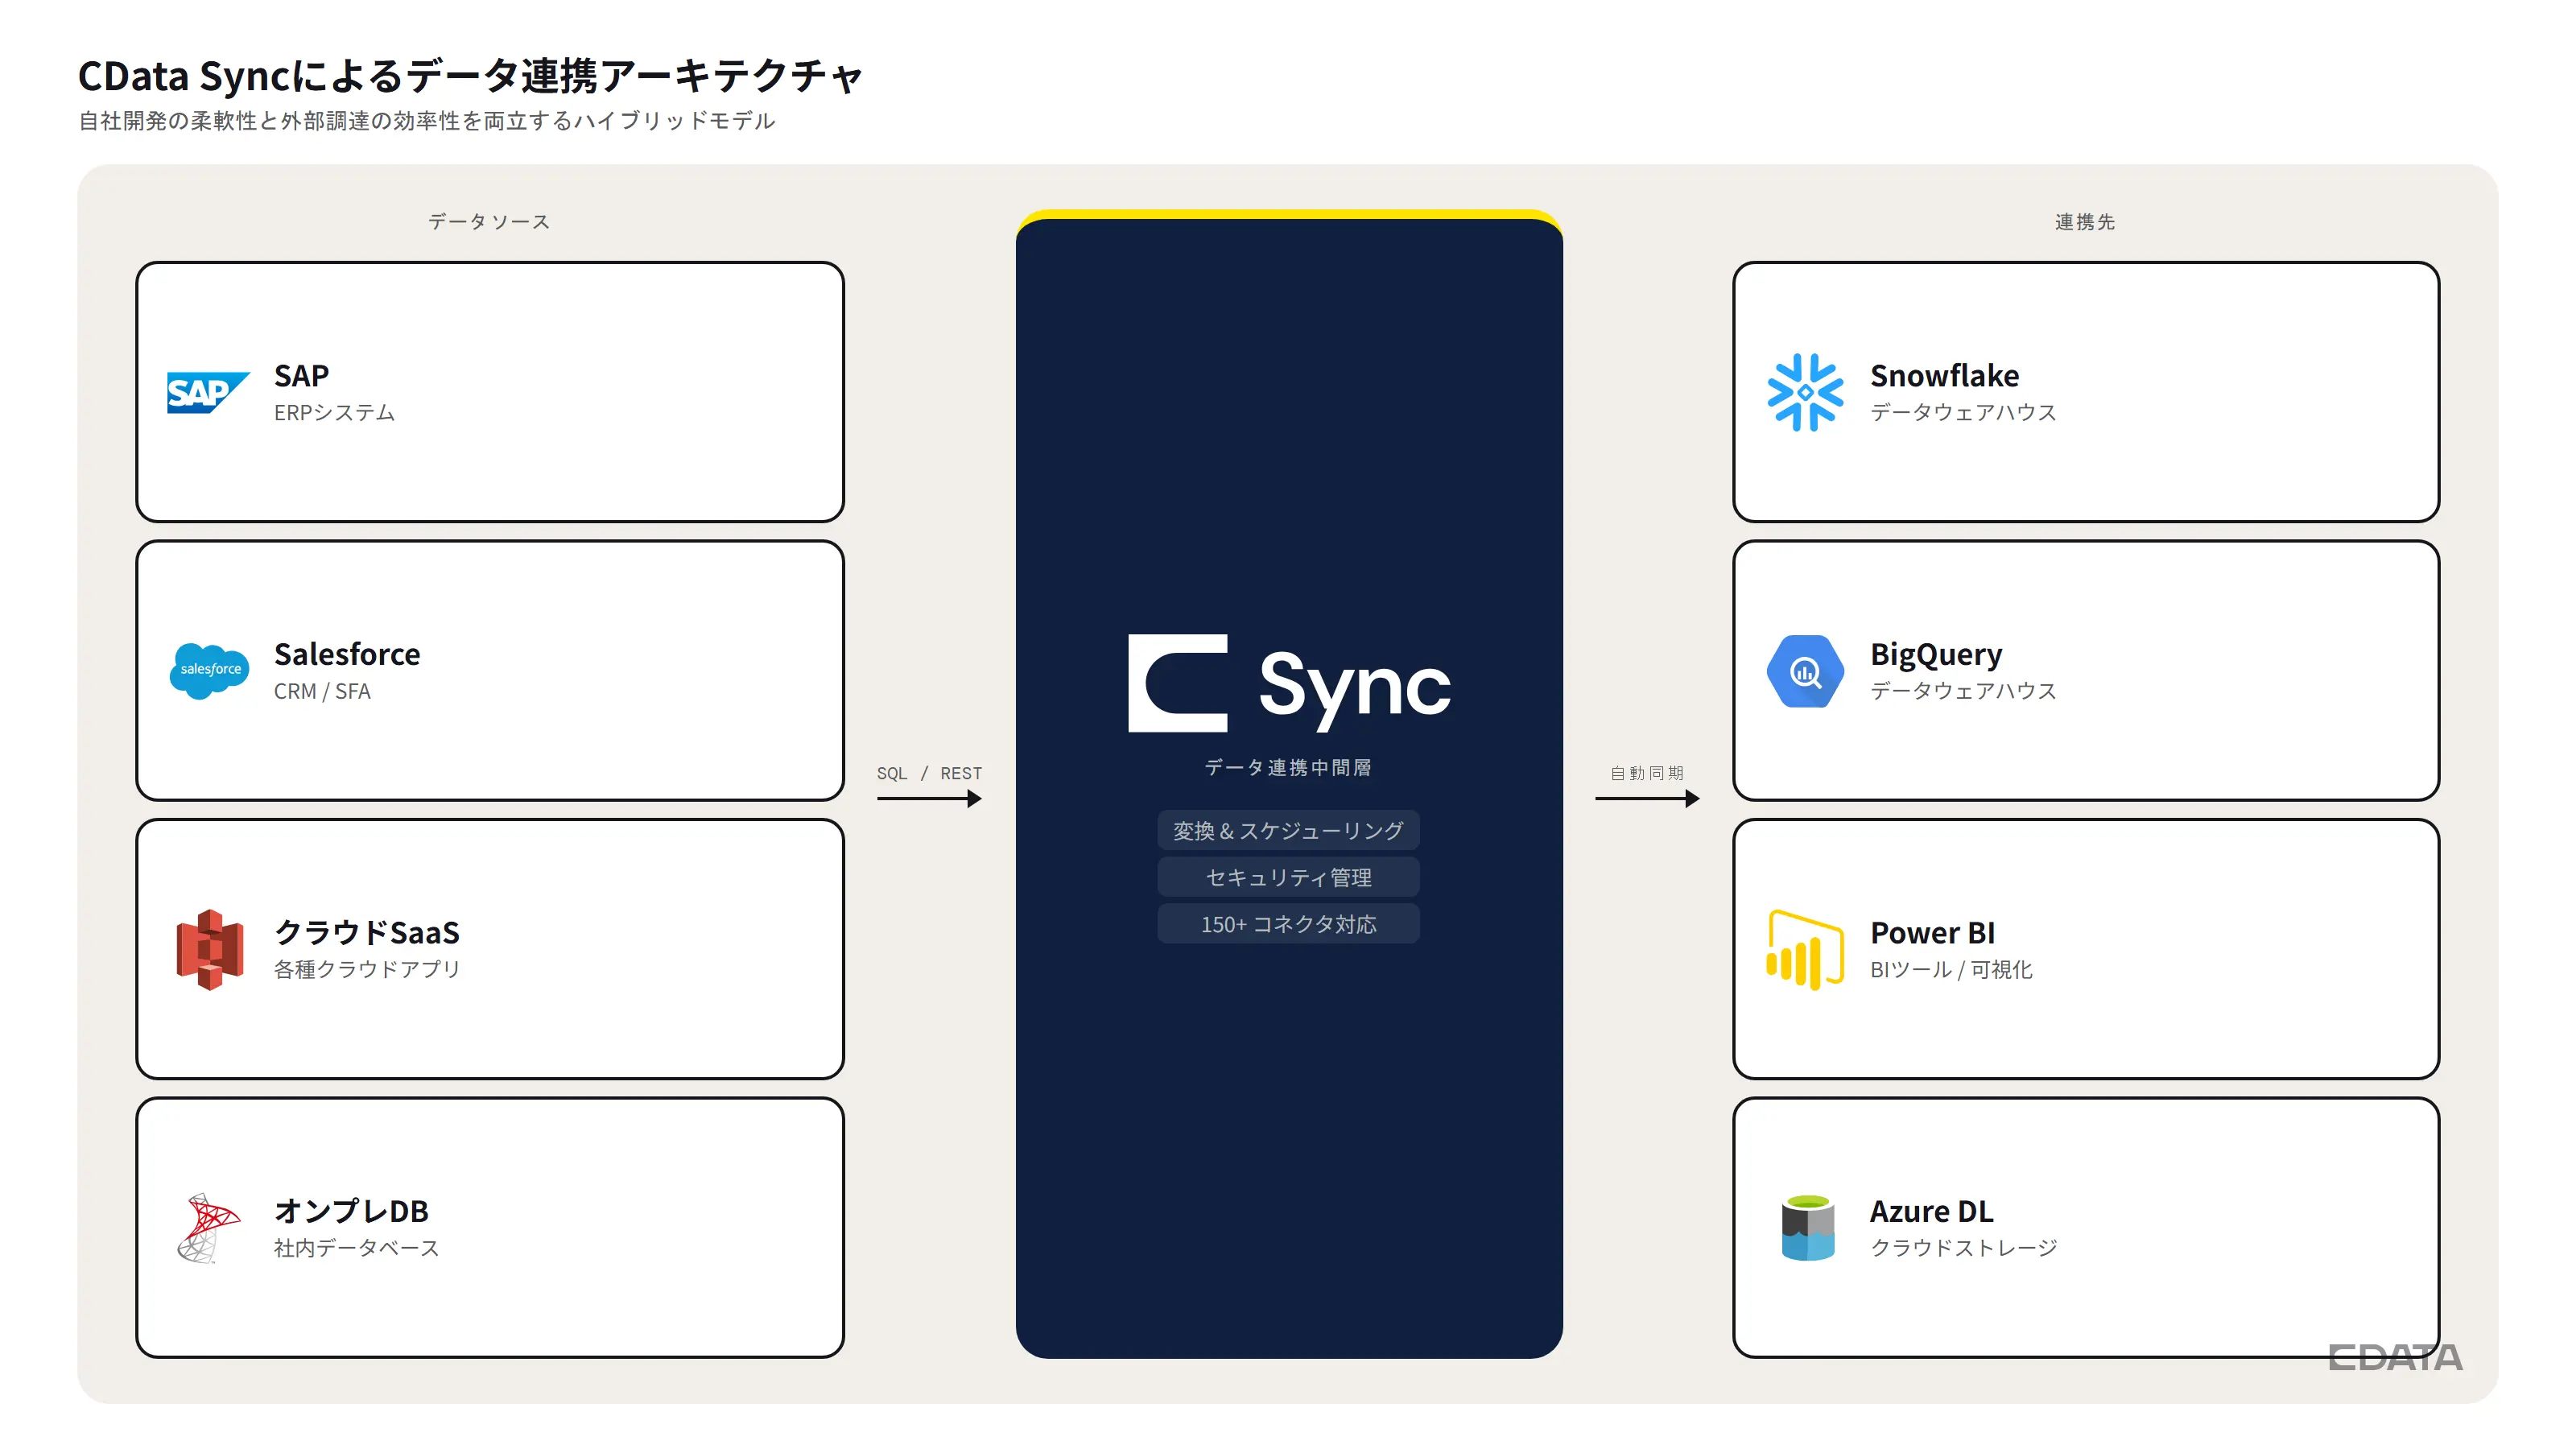The height and width of the screenshot is (1449, 2576).
Task: Click the Snowflake logo icon
Action: 1805,392
